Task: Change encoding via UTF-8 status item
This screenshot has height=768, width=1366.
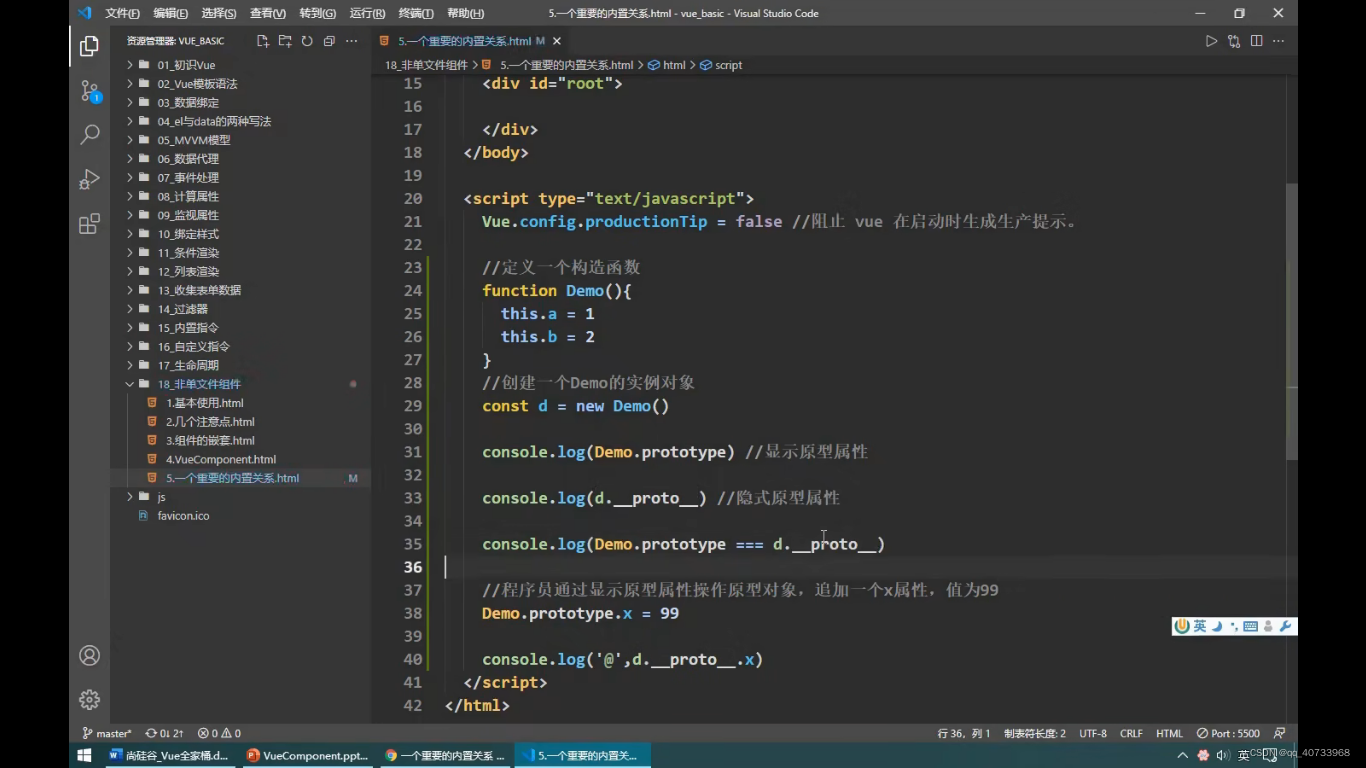Action: pos(1093,733)
